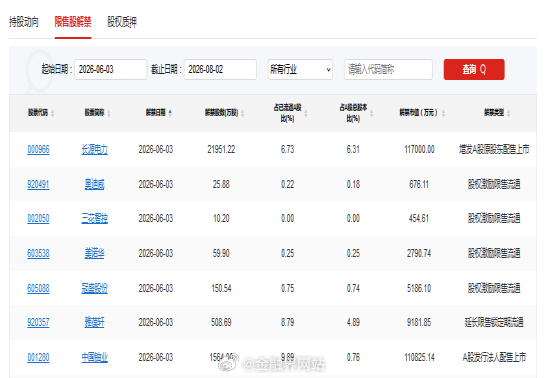This screenshot has width=547, height=378.
Task: Click the 解禁日期 column header
Action: tap(156, 113)
